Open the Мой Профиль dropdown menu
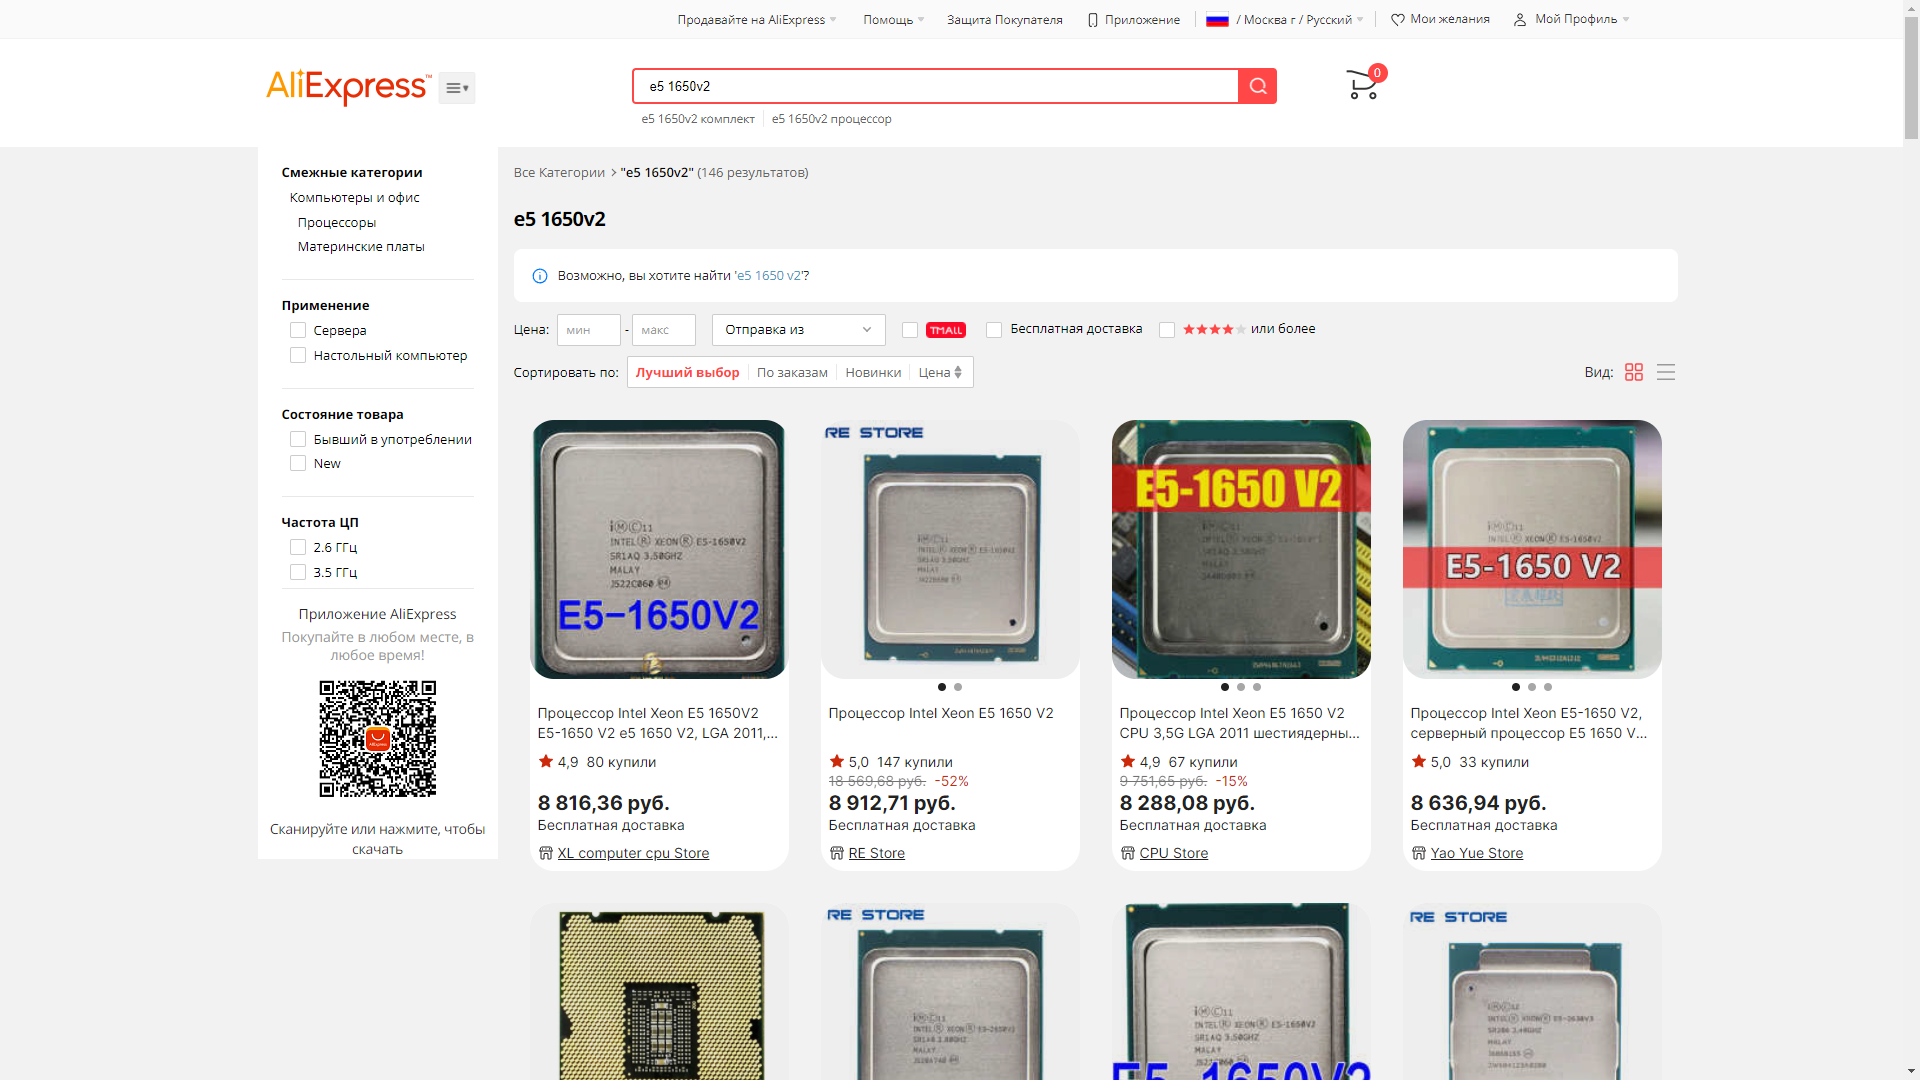 click(1576, 19)
